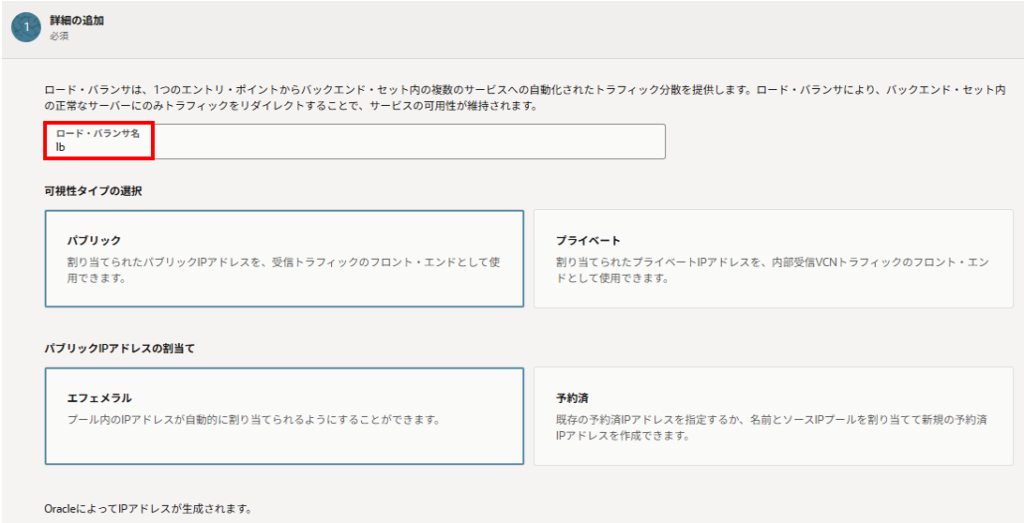Select the パブリック visibility type card
1024x523 pixels.
[284, 258]
